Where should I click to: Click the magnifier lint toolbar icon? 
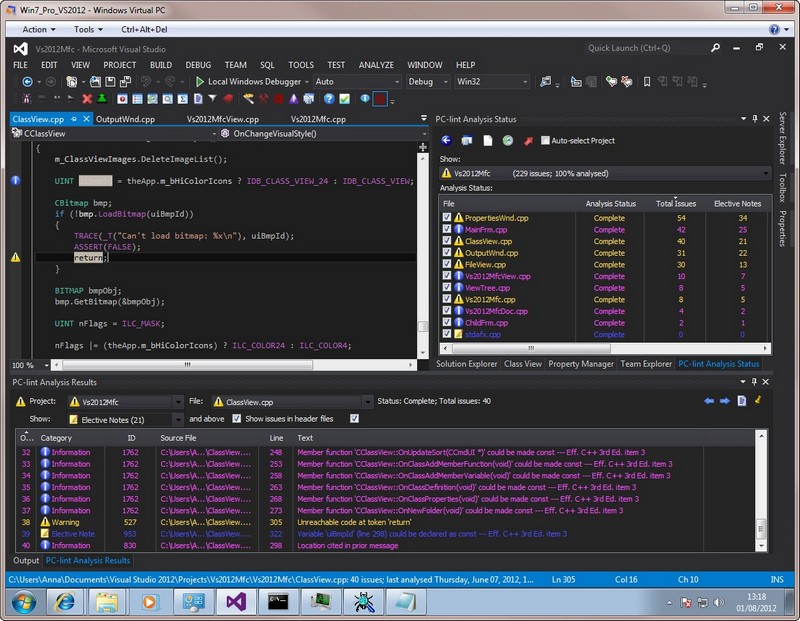click(x=167, y=98)
